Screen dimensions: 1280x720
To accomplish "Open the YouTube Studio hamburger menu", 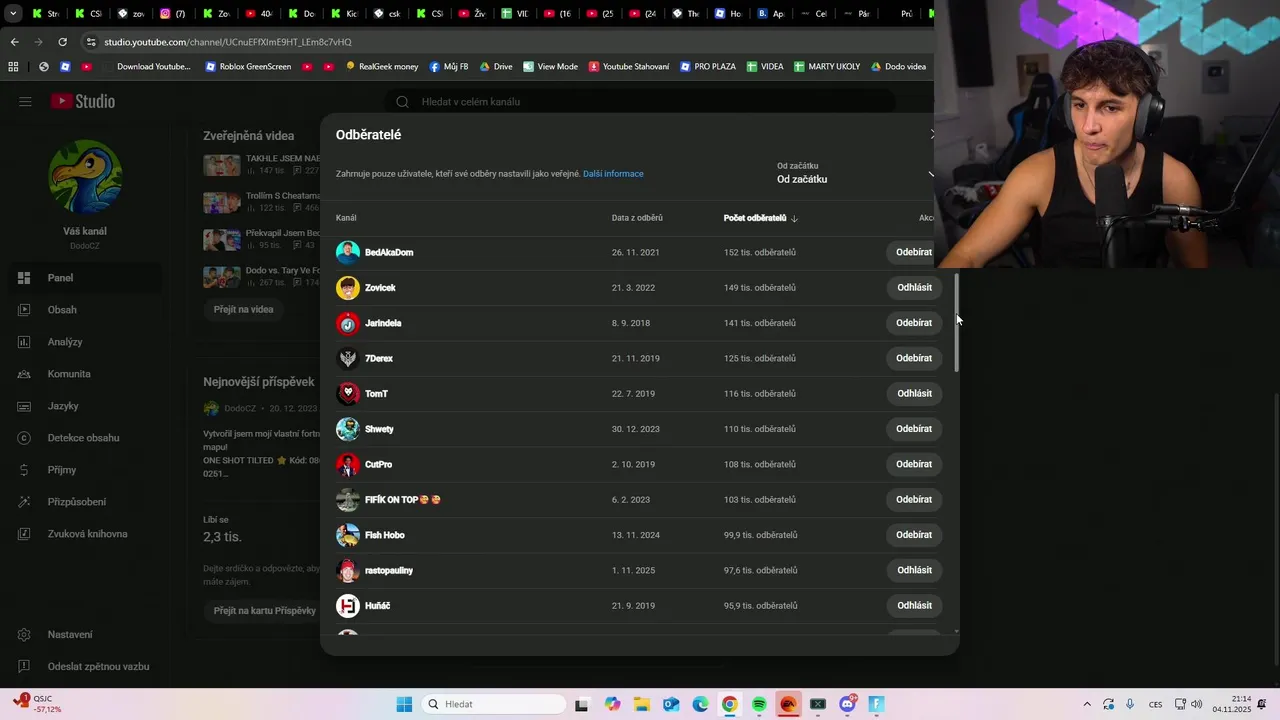I will click(x=26, y=102).
